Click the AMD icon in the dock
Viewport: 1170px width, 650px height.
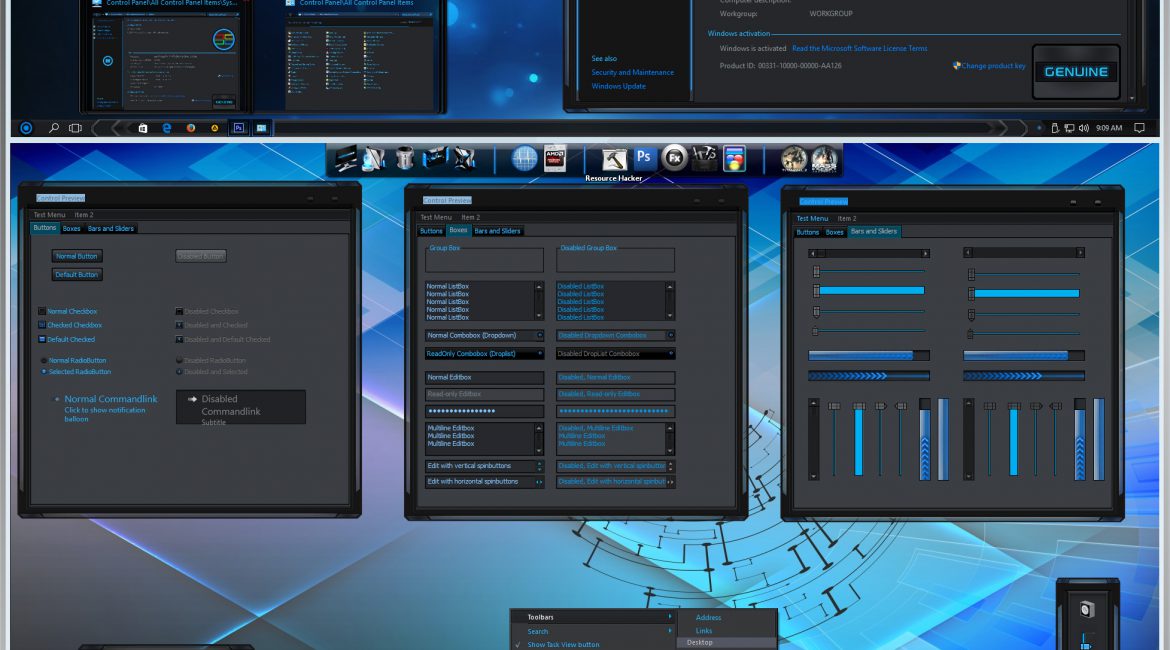click(554, 158)
